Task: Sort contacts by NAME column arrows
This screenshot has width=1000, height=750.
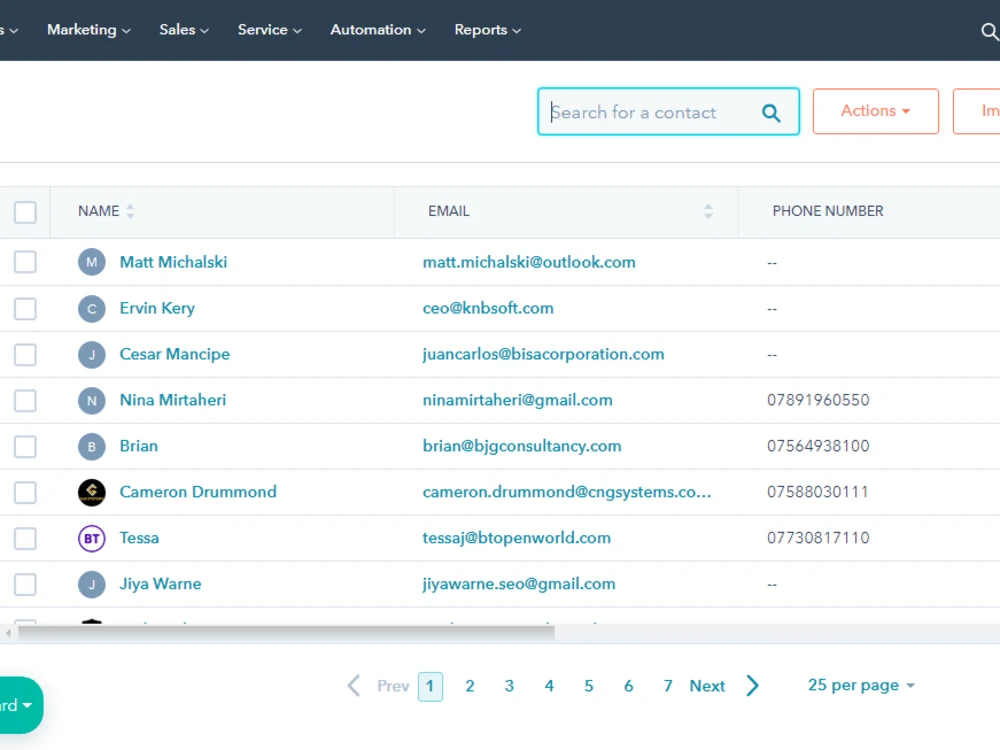Action: coord(130,211)
